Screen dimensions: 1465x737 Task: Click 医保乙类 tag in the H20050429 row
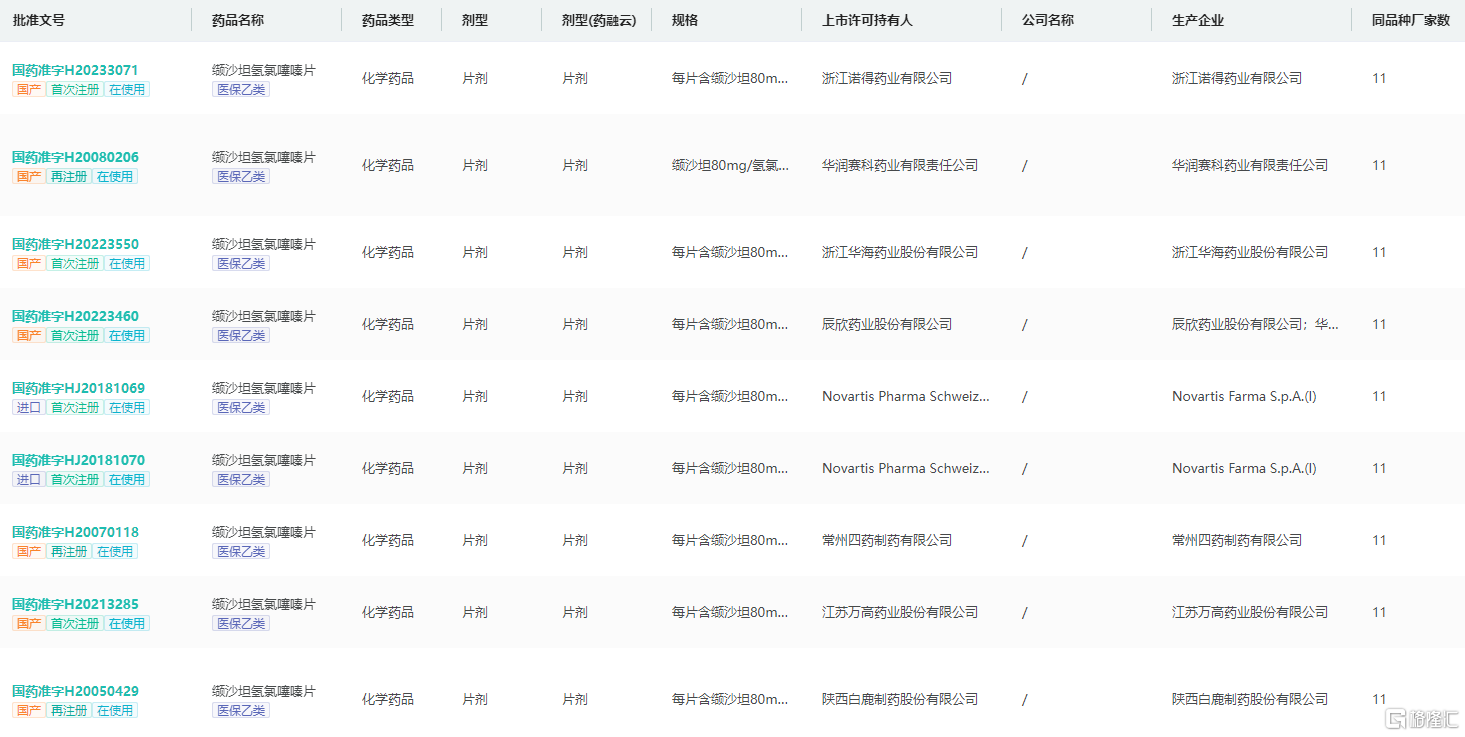[x=241, y=710]
